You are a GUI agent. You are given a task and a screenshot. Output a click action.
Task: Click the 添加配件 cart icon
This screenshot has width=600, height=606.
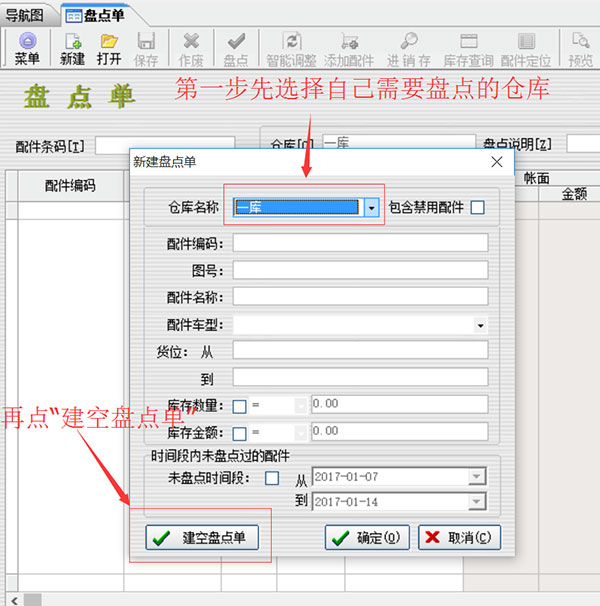coord(349,41)
